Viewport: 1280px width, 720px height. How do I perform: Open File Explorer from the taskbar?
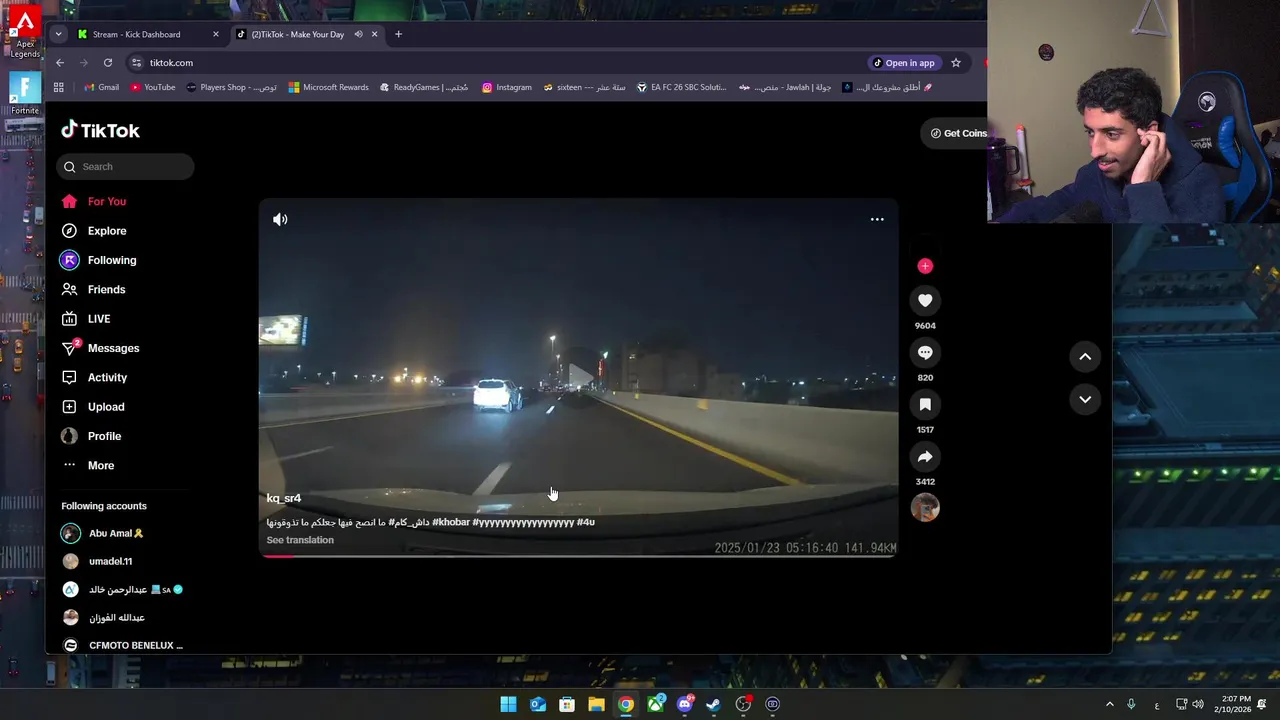[596, 704]
